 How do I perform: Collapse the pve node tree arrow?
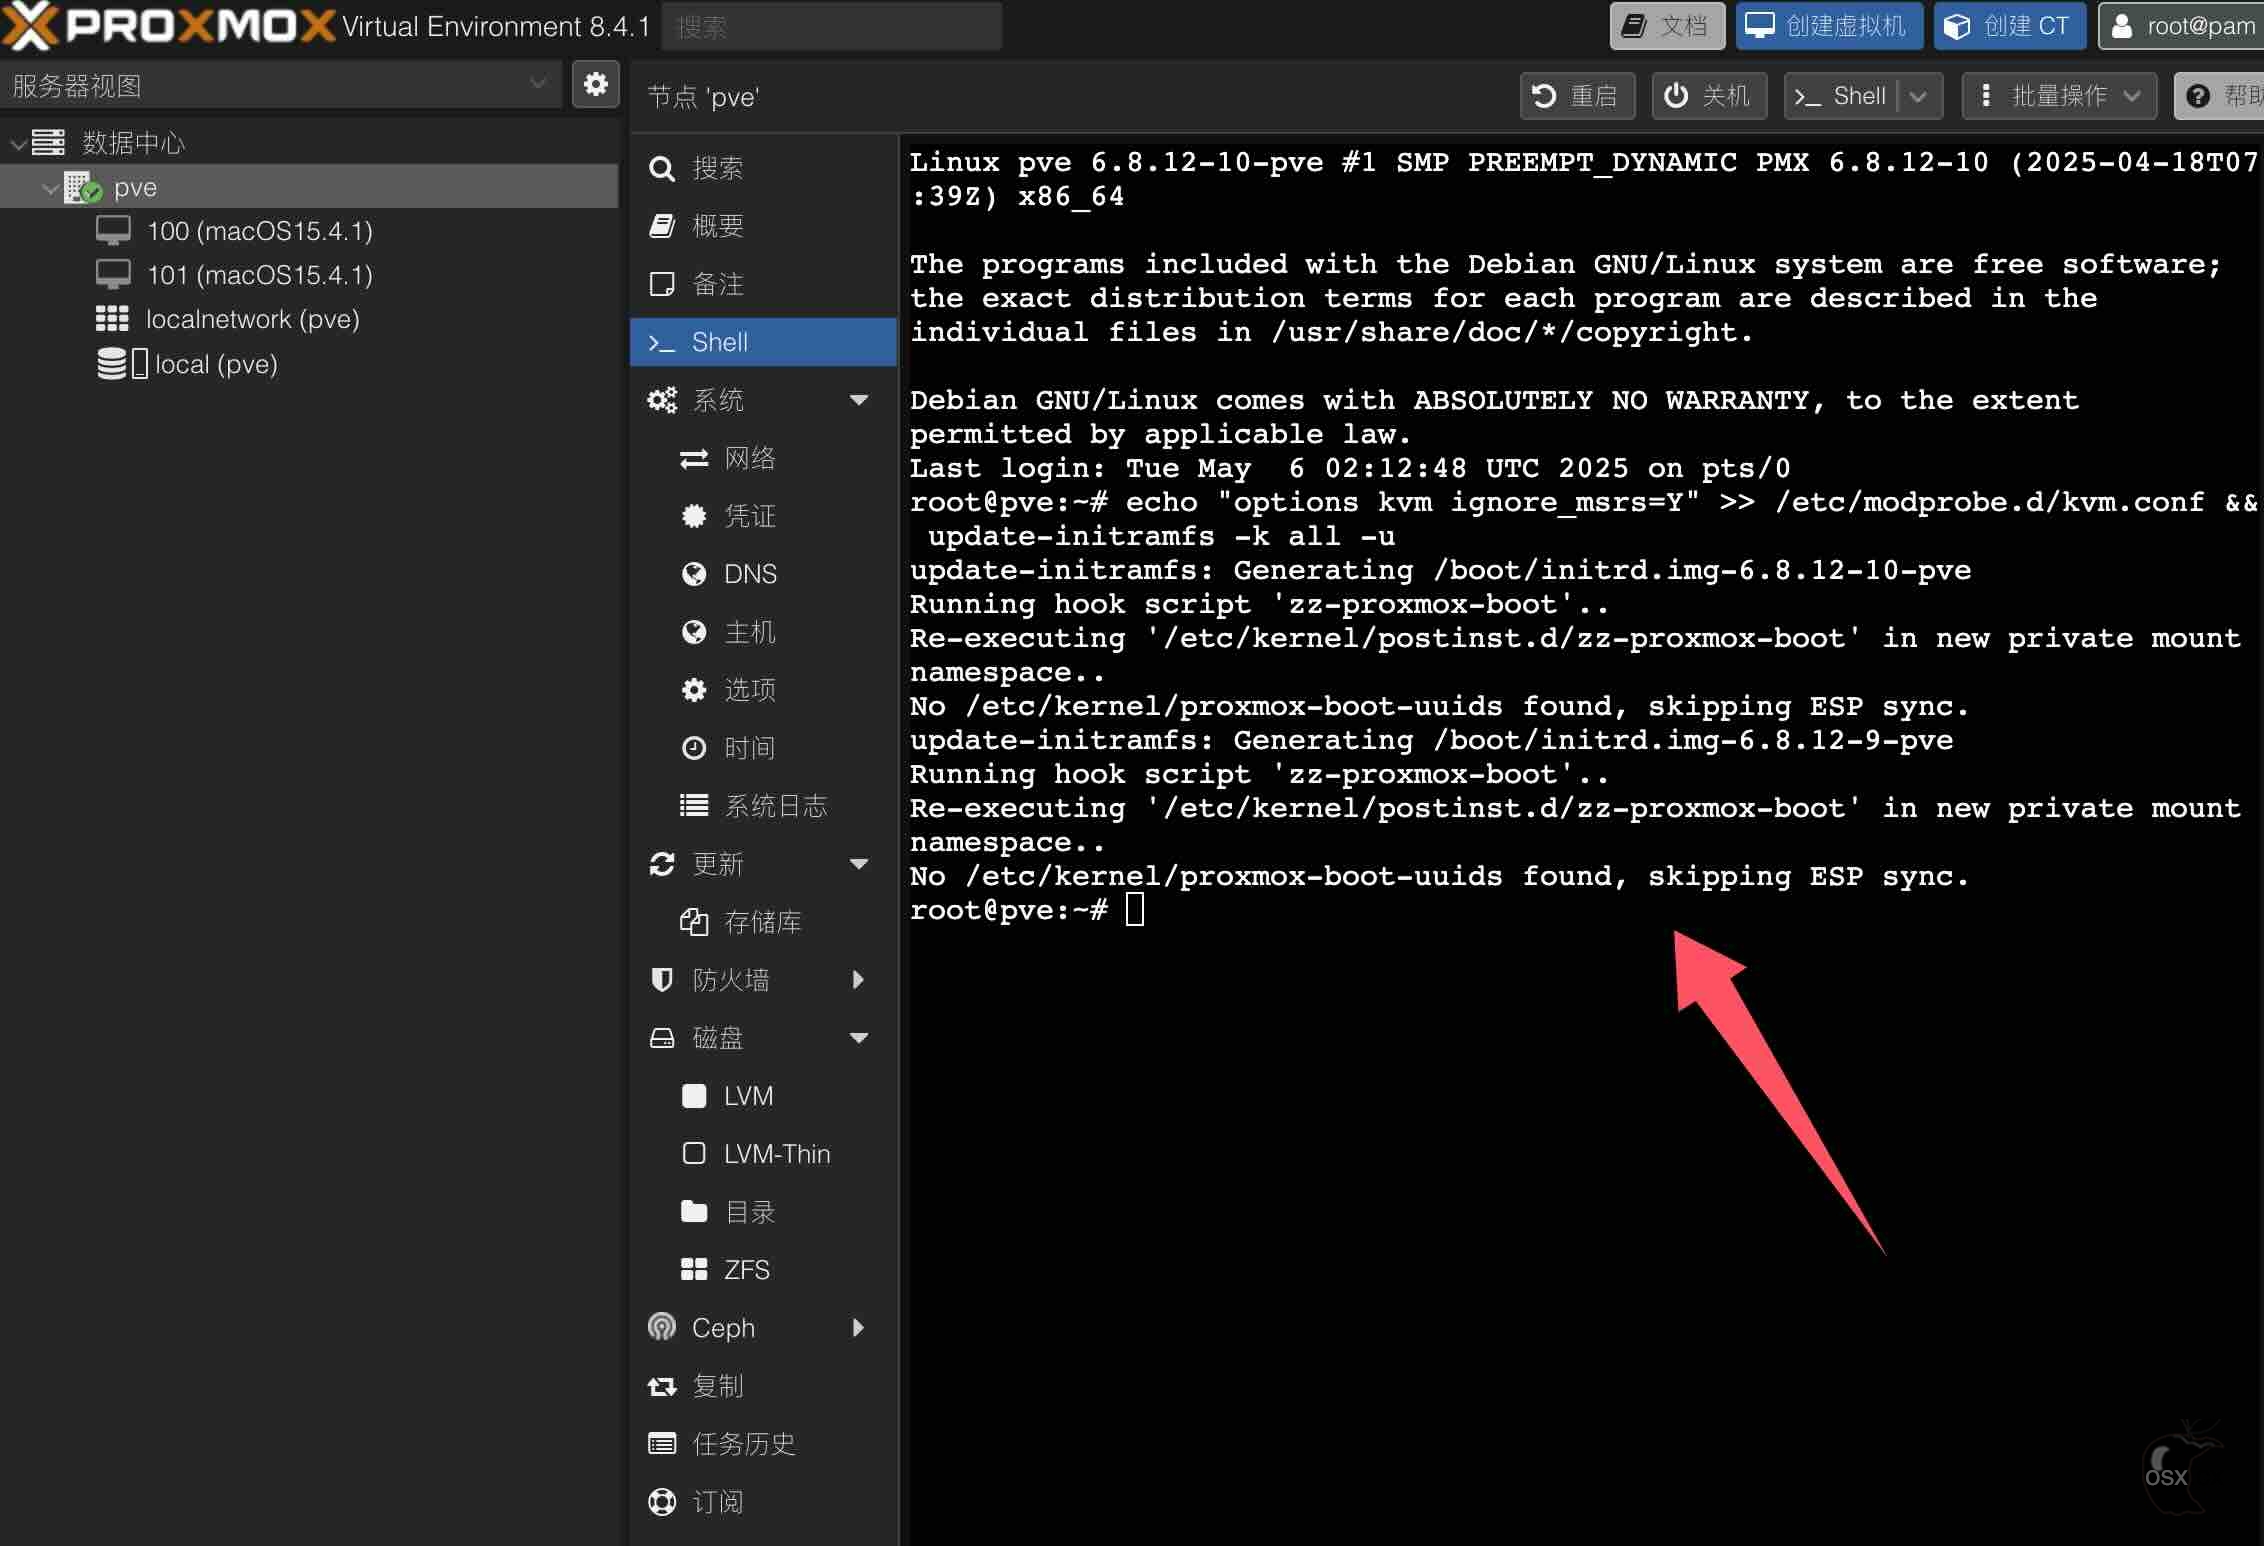[x=50, y=187]
